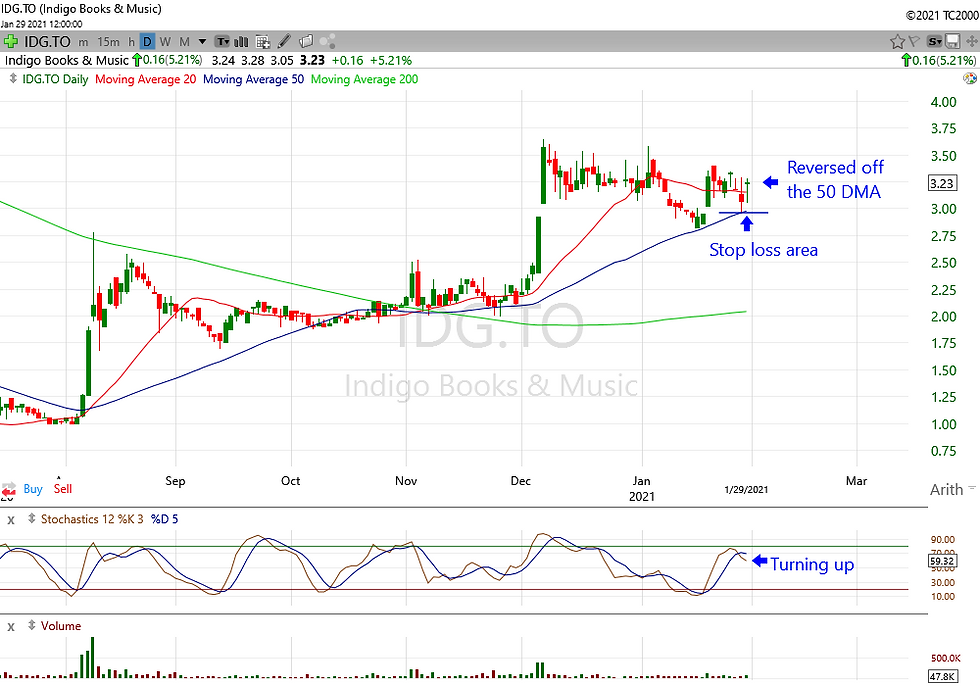Screen dimensions: 980x686
Task: Switch to the Weekly W timeframe
Action: tap(165, 42)
